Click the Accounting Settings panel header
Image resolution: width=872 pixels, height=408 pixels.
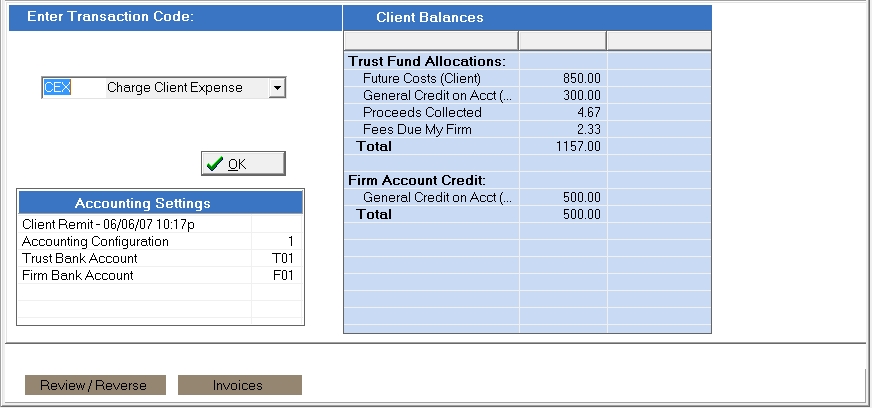point(160,203)
